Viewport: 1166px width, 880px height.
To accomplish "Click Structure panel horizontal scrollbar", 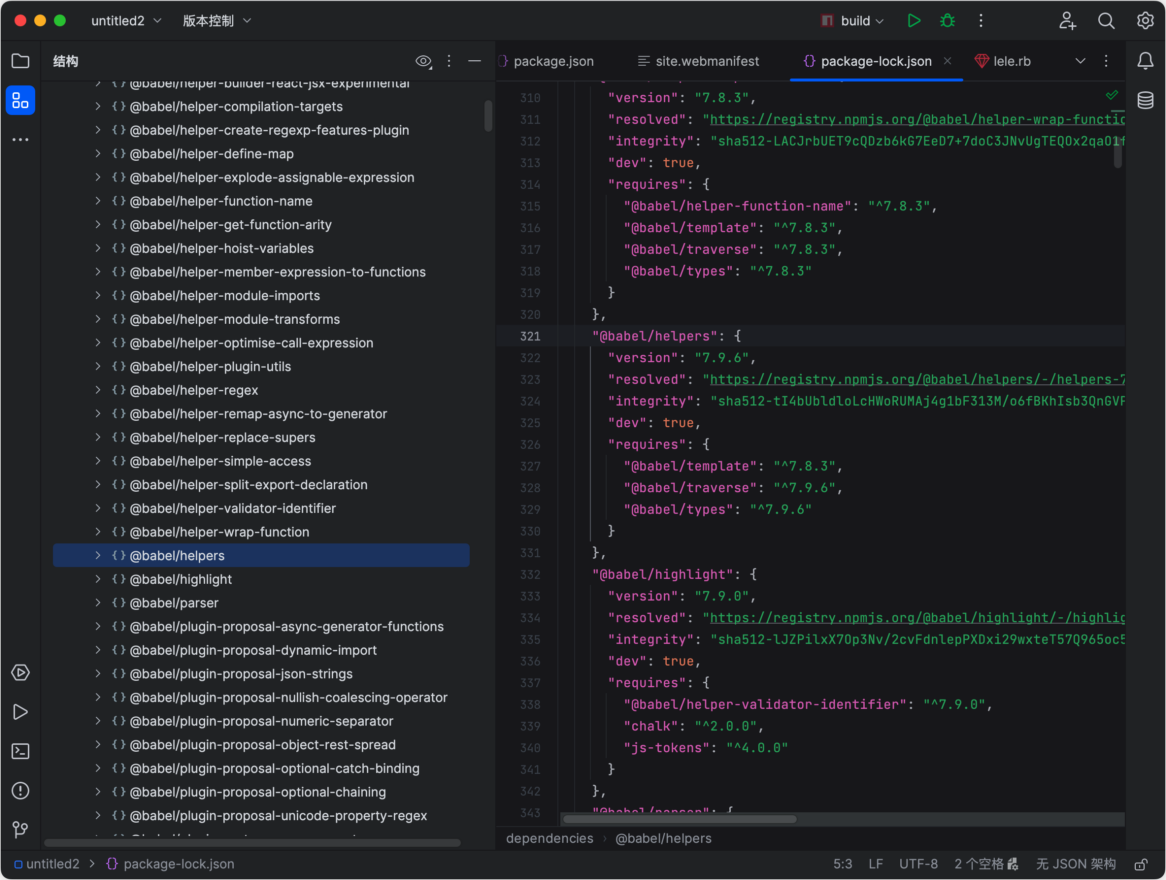I will click(252, 843).
